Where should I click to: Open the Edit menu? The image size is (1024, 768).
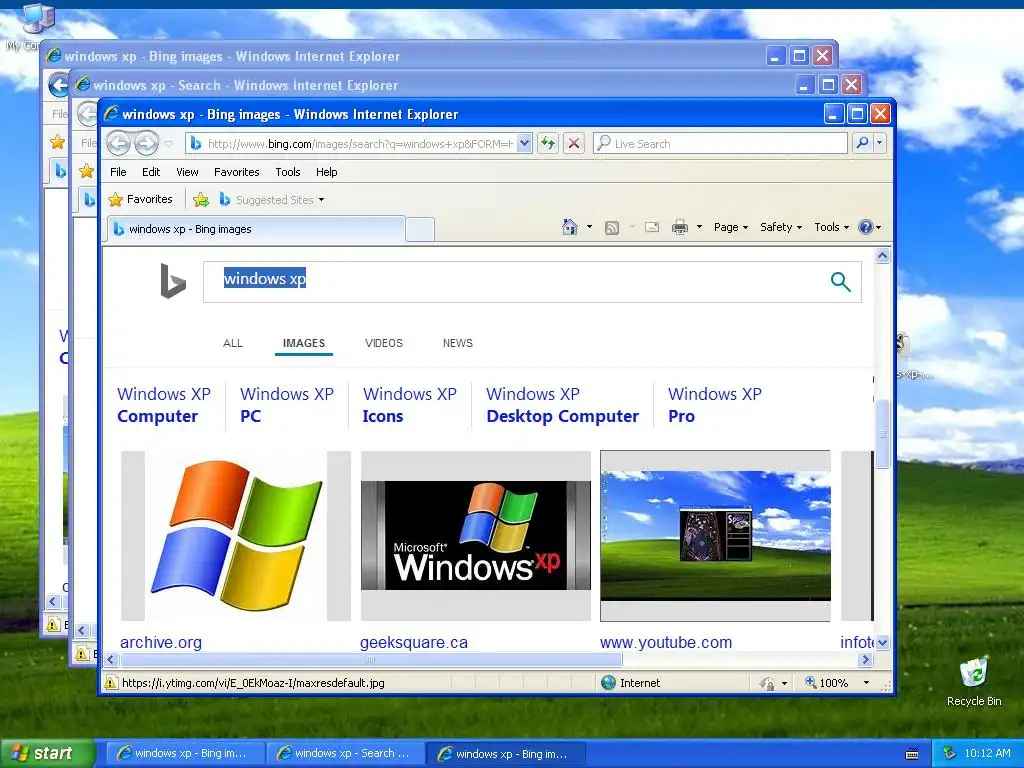coord(151,172)
